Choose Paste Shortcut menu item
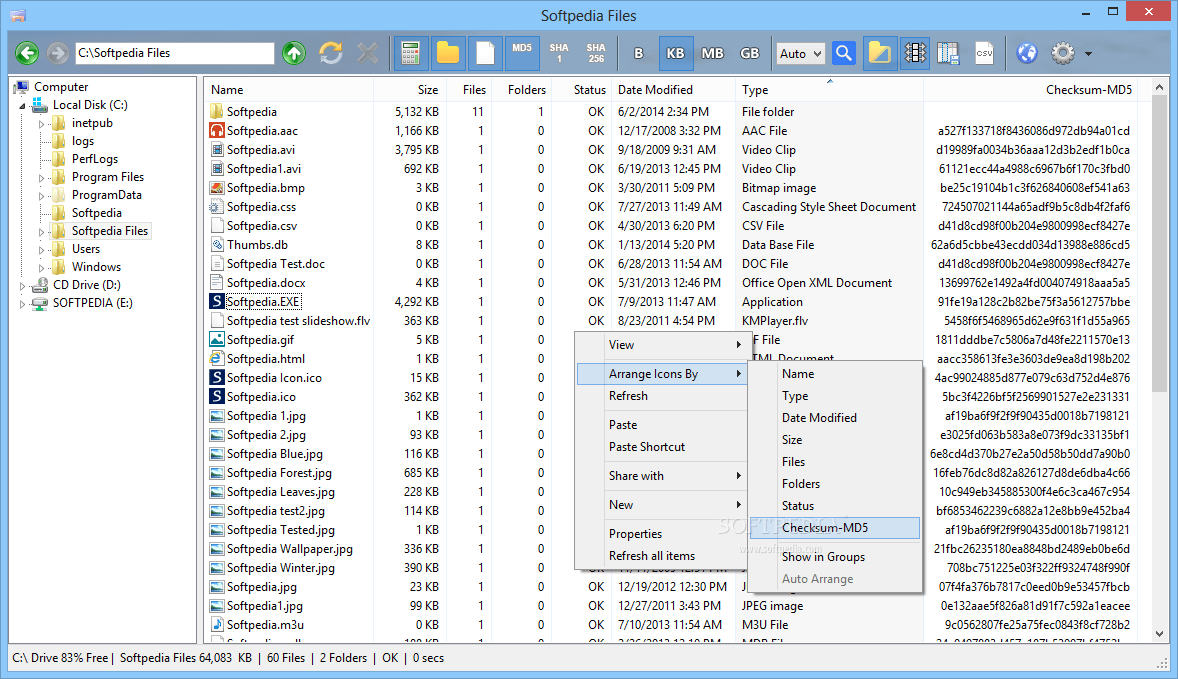The width and height of the screenshot is (1178, 679). coord(662,447)
